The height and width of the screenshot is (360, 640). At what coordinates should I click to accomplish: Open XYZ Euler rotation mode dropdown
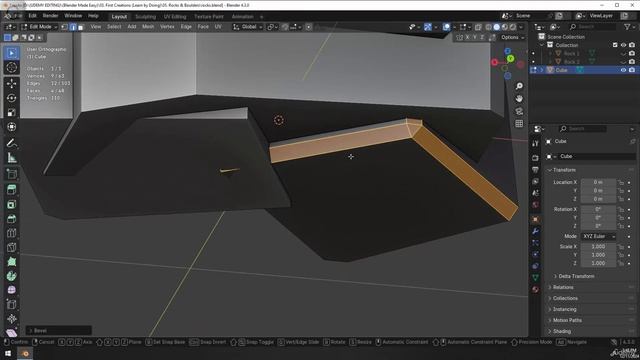point(598,236)
